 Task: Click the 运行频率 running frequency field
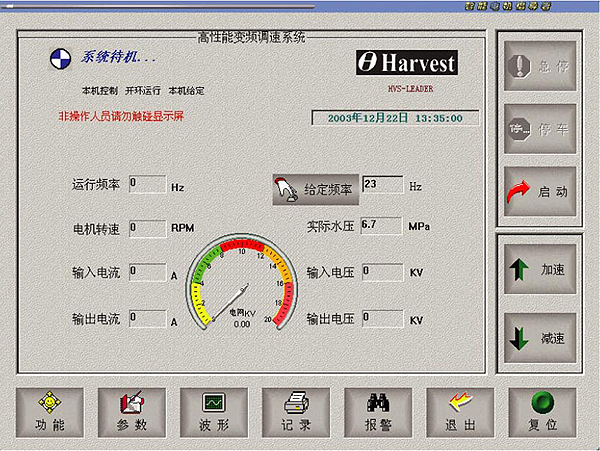(x=147, y=184)
